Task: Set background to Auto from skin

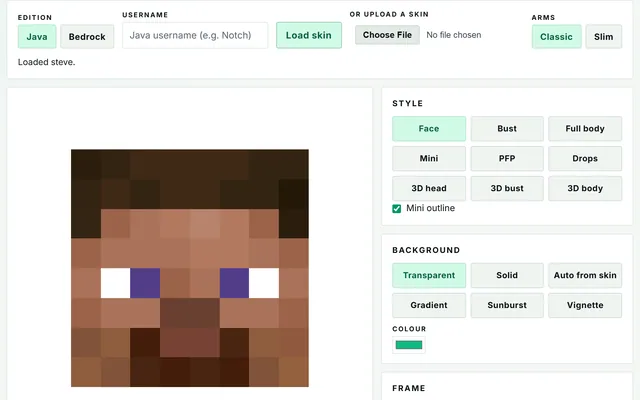Action: click(x=585, y=276)
